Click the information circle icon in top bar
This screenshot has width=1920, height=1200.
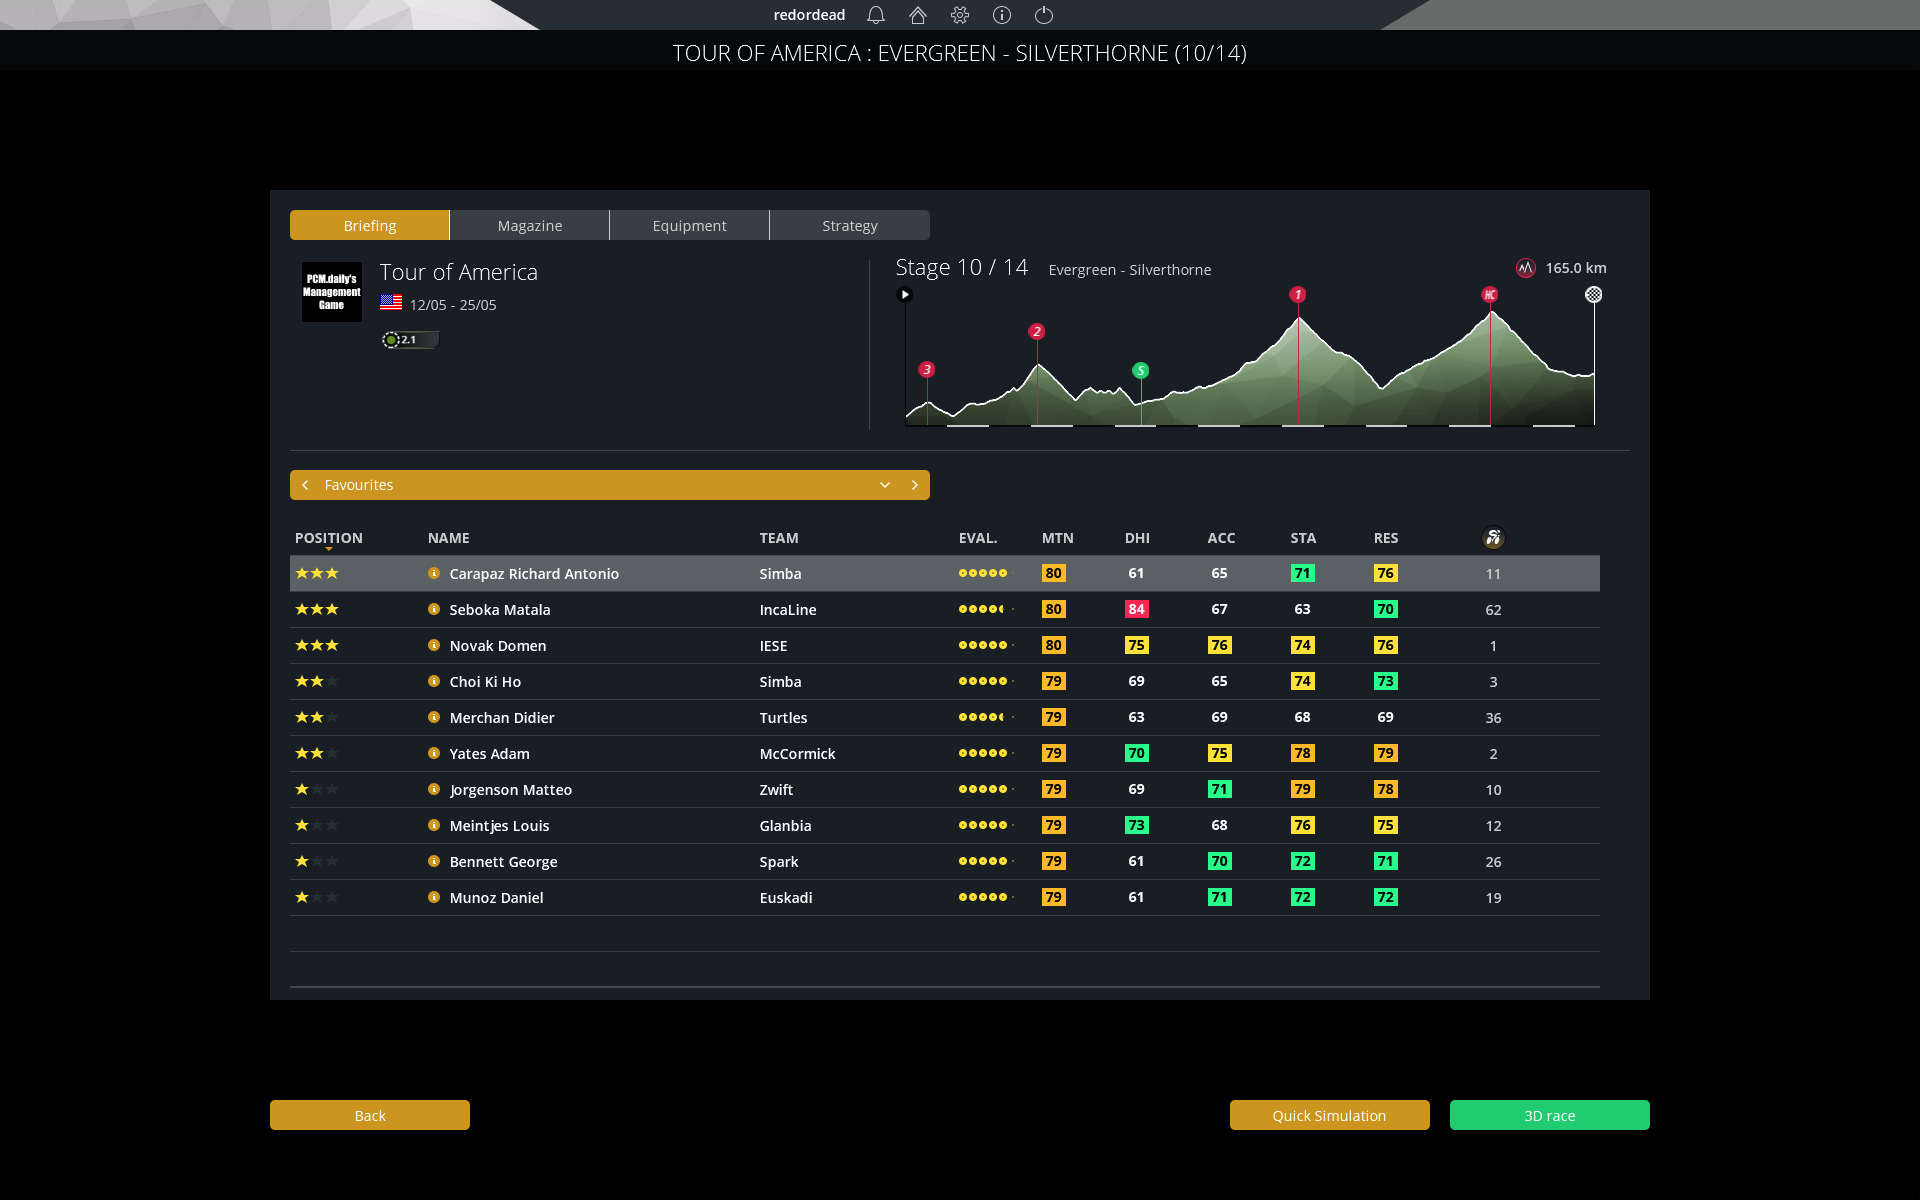click(1002, 15)
